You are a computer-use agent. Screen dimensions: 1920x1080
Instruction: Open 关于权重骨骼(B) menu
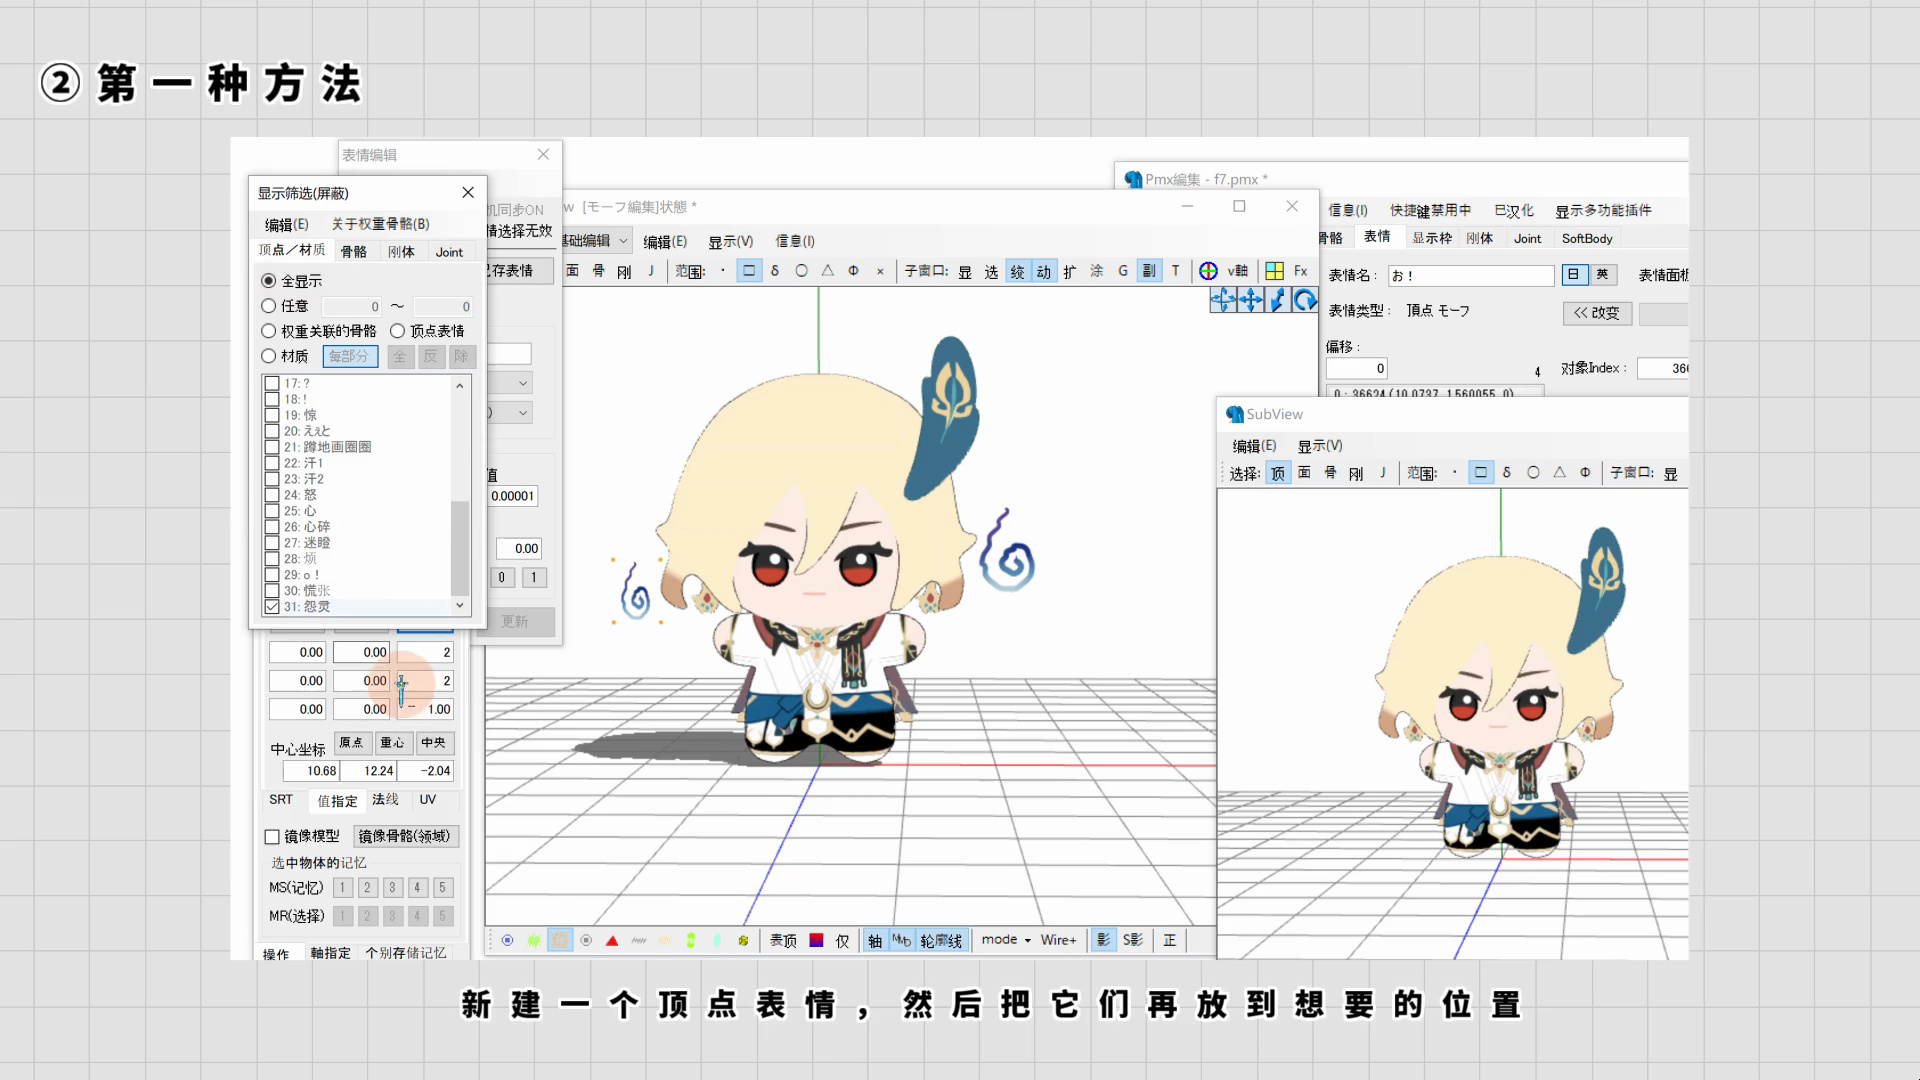point(380,224)
